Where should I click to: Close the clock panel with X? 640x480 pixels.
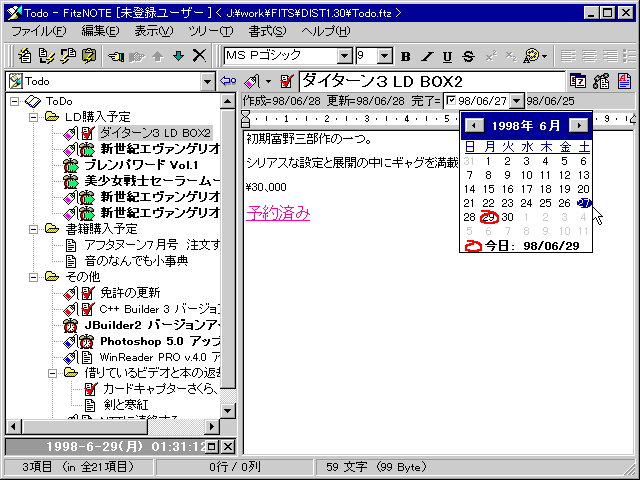click(x=228, y=447)
